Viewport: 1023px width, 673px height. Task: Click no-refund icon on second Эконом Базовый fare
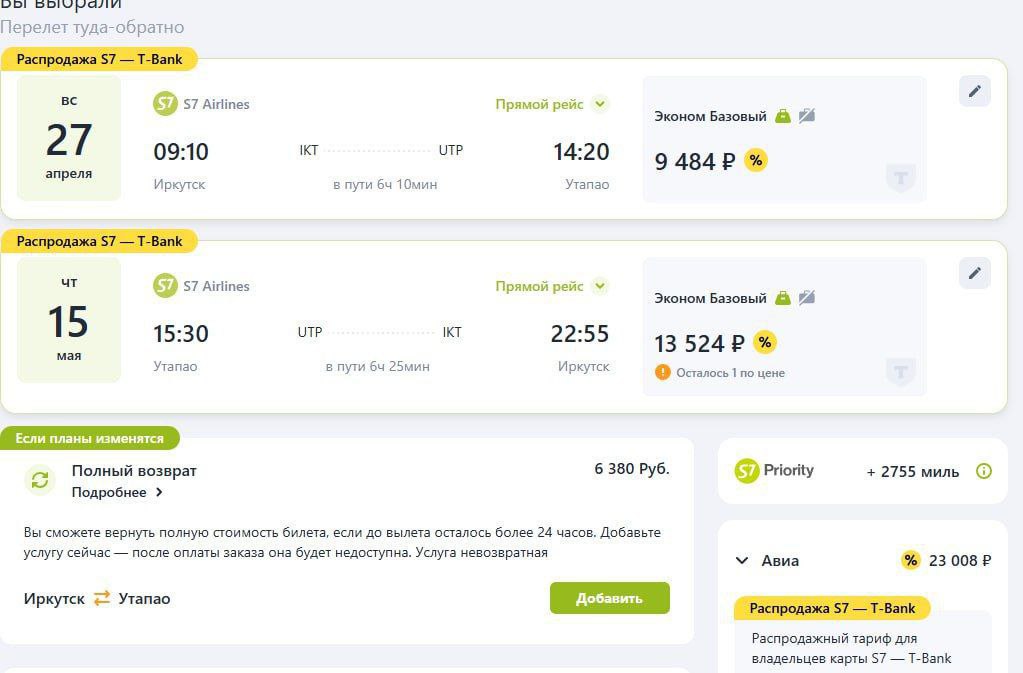click(807, 298)
